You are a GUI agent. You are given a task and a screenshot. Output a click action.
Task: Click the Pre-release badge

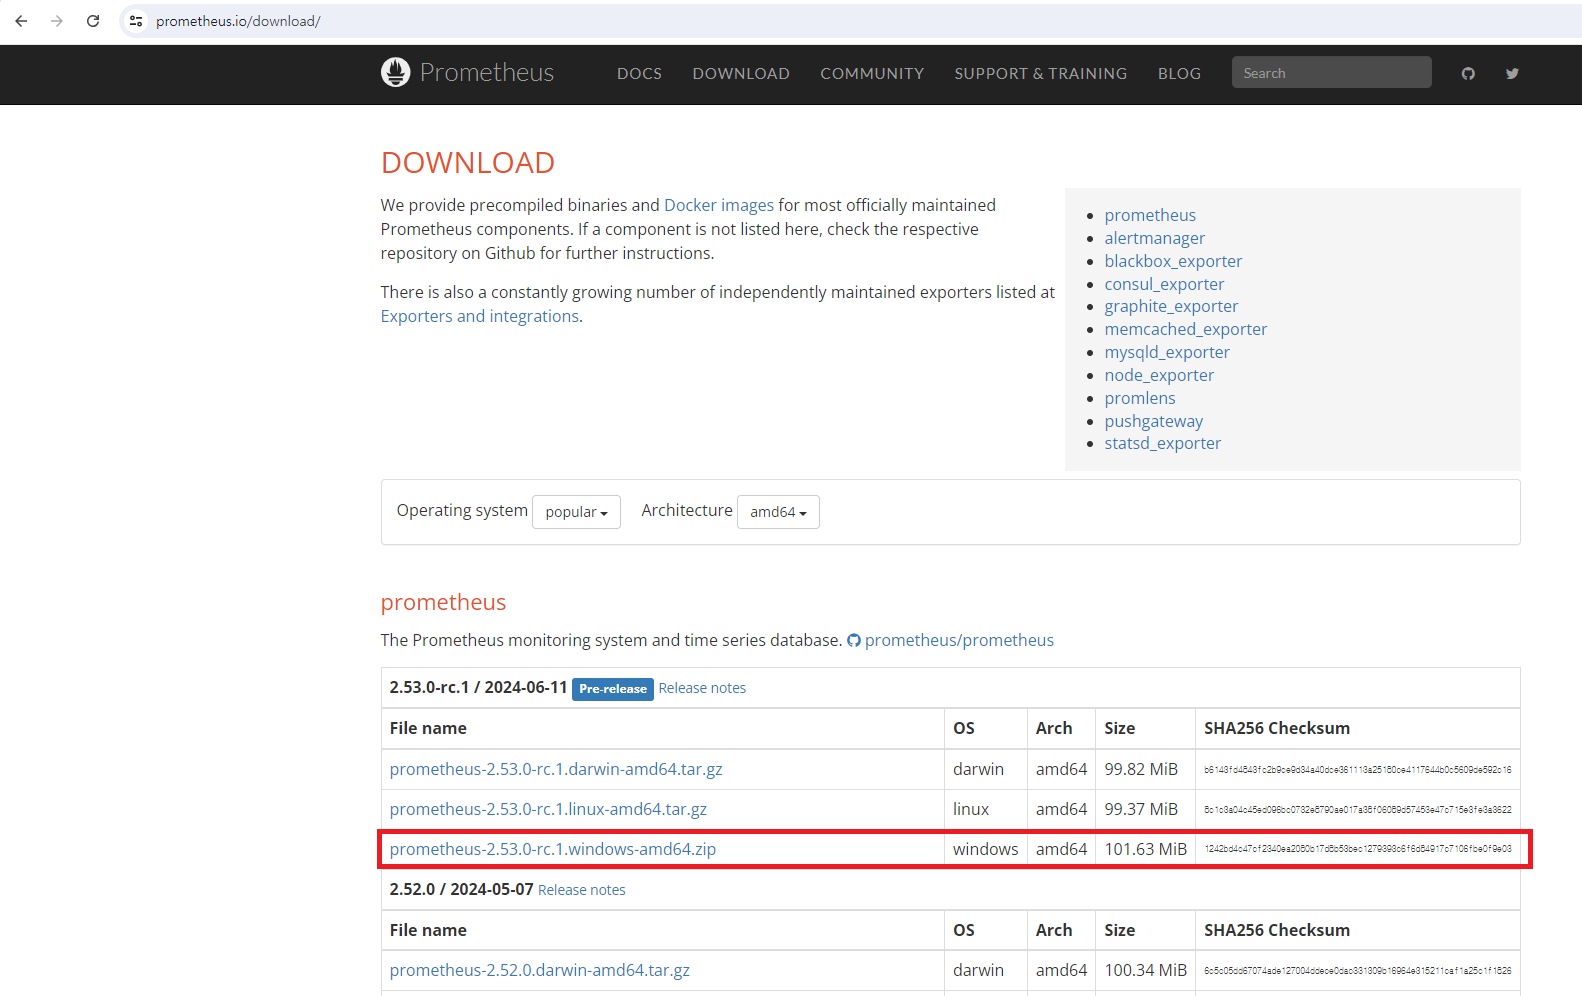613,689
